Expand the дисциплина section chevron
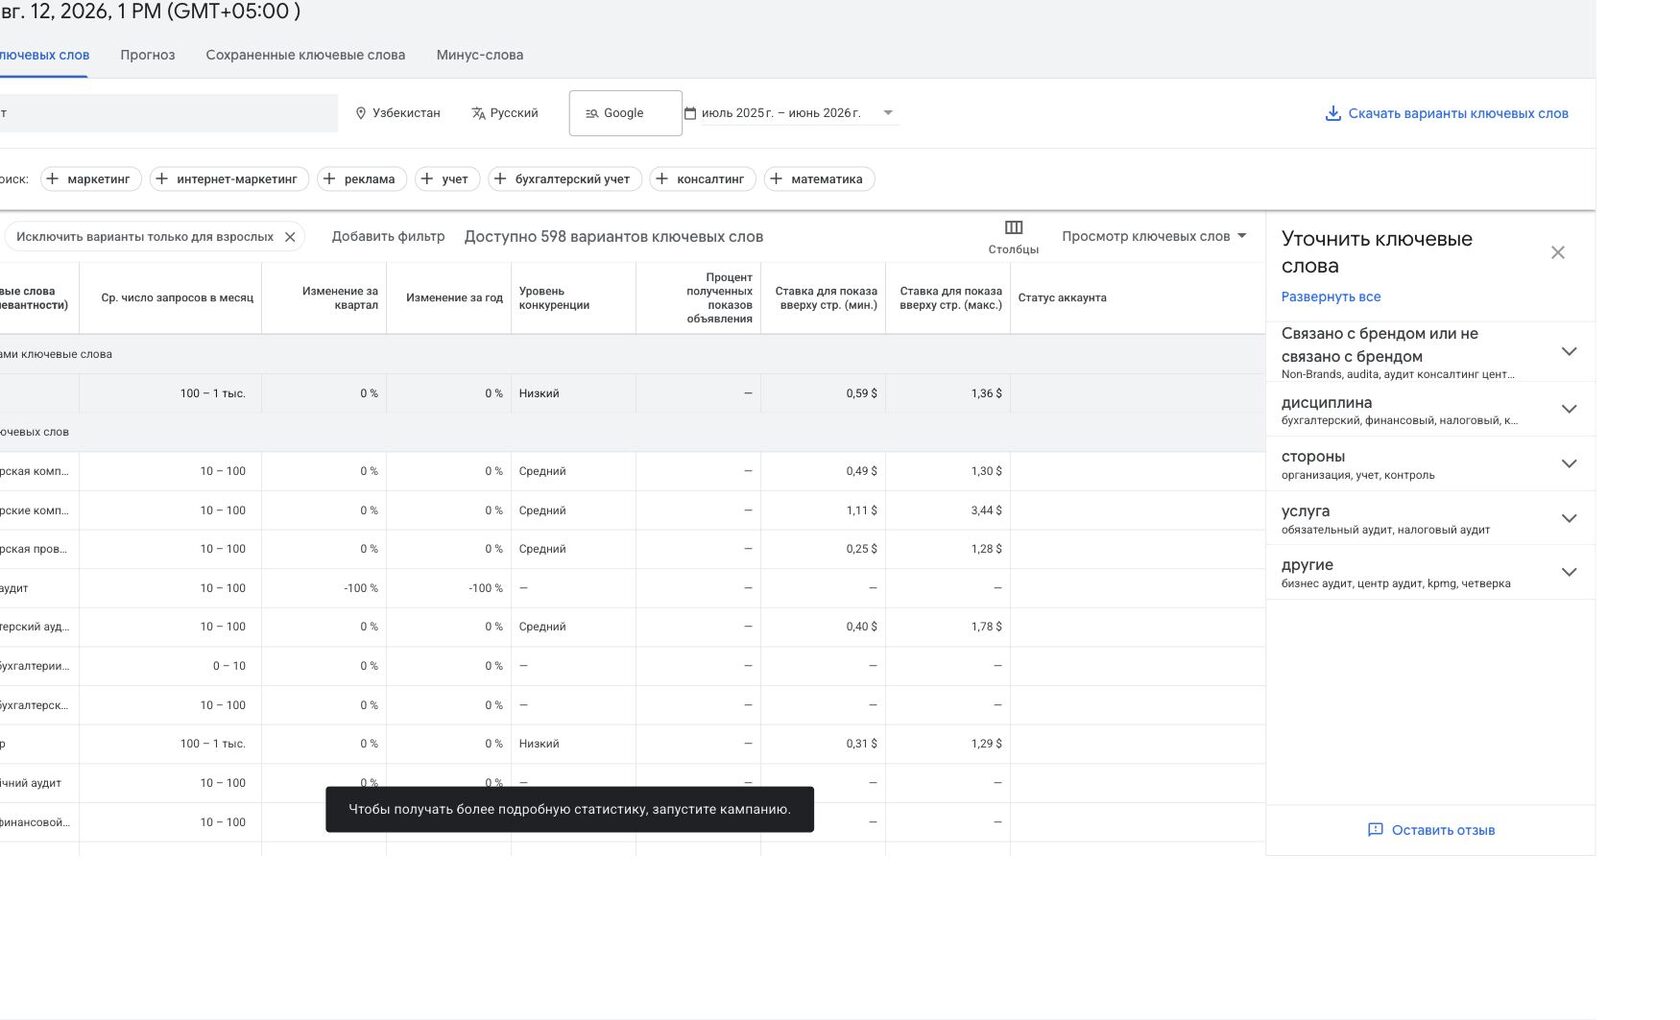Image resolution: width=1680 pixels, height=1020 pixels. [1569, 409]
